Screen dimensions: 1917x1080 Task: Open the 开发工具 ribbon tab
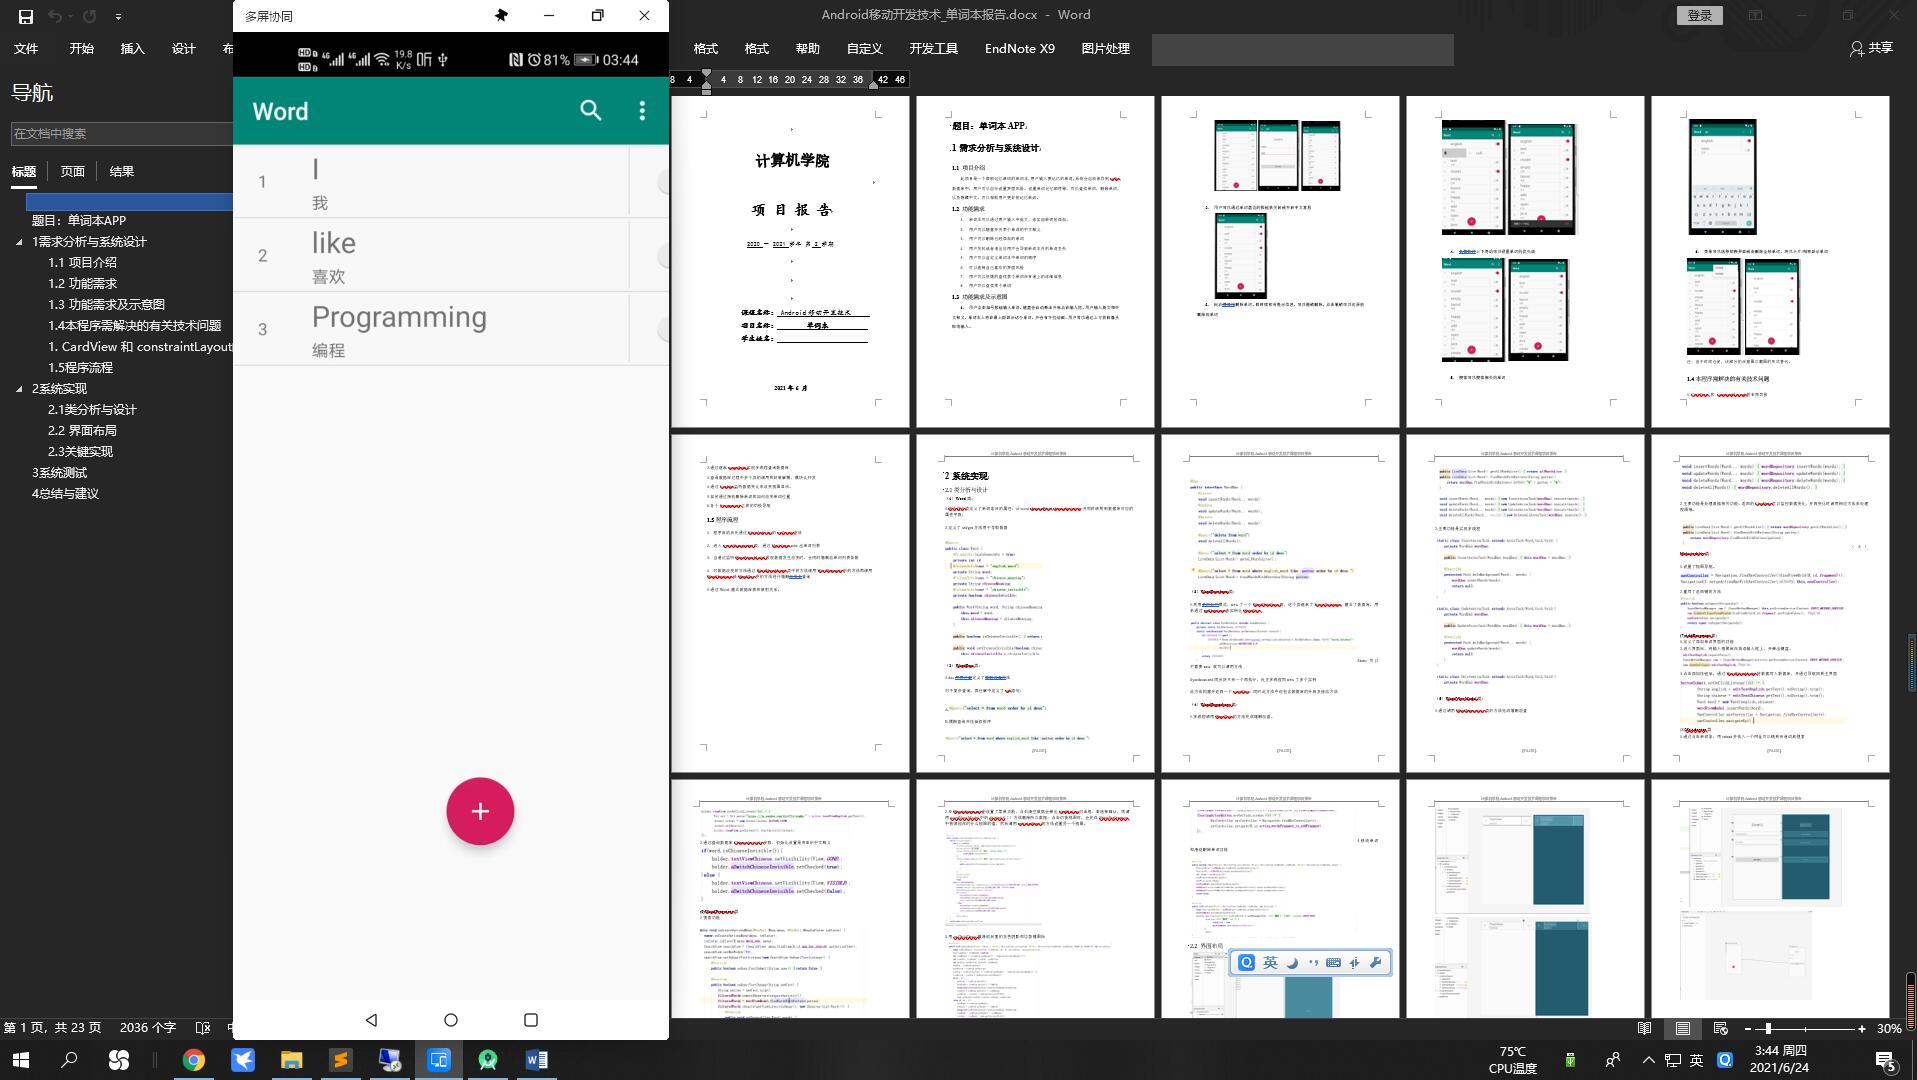(x=934, y=48)
